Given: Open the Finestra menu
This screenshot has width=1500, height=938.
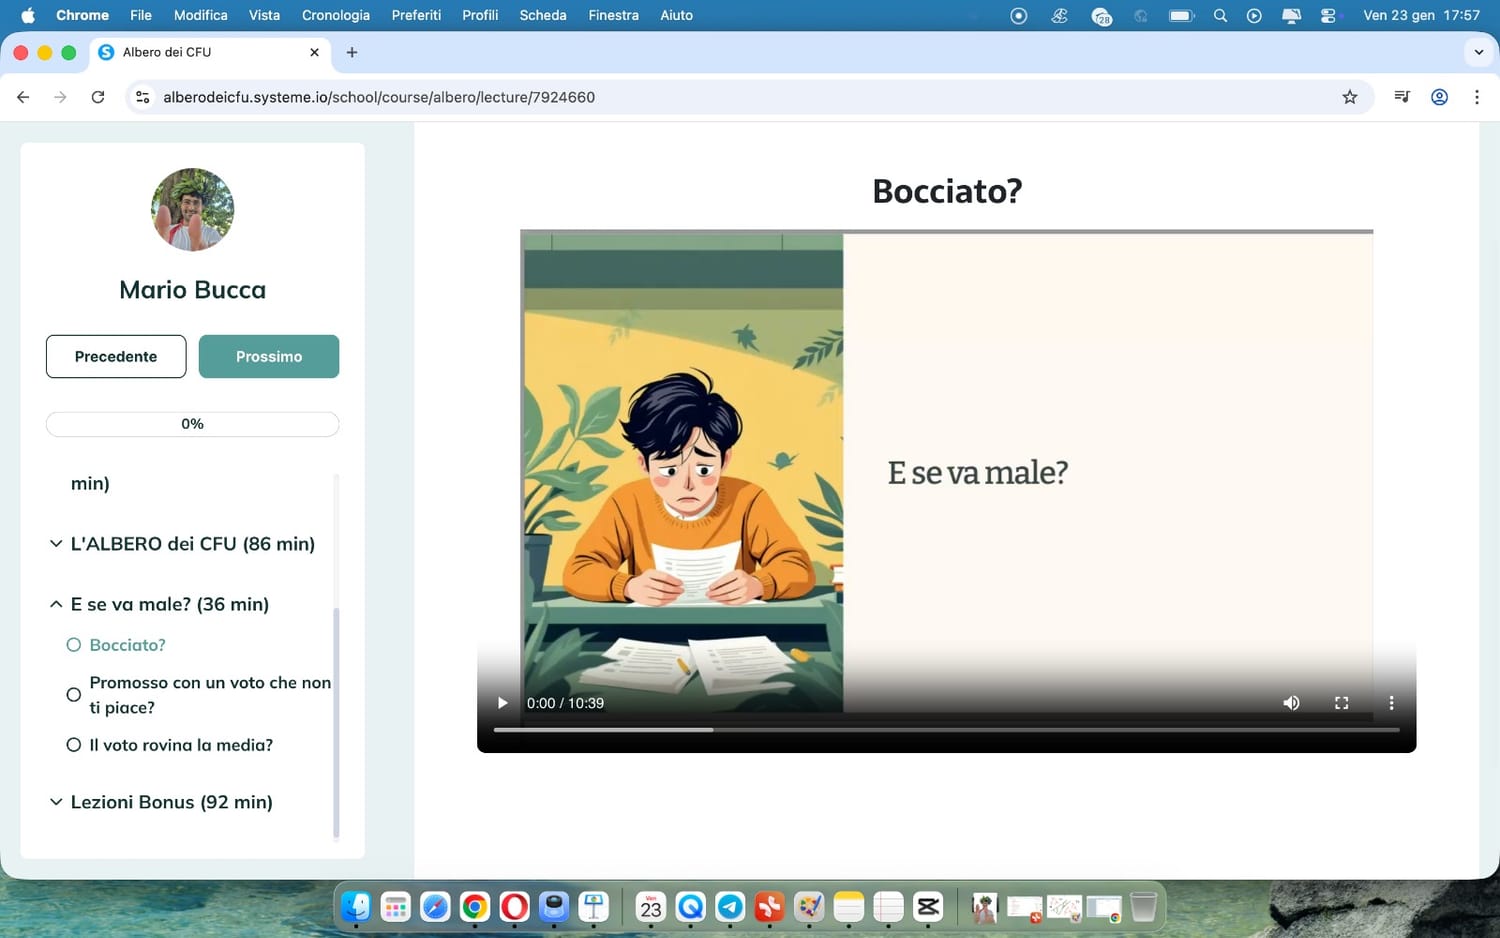Looking at the screenshot, I should (x=613, y=15).
